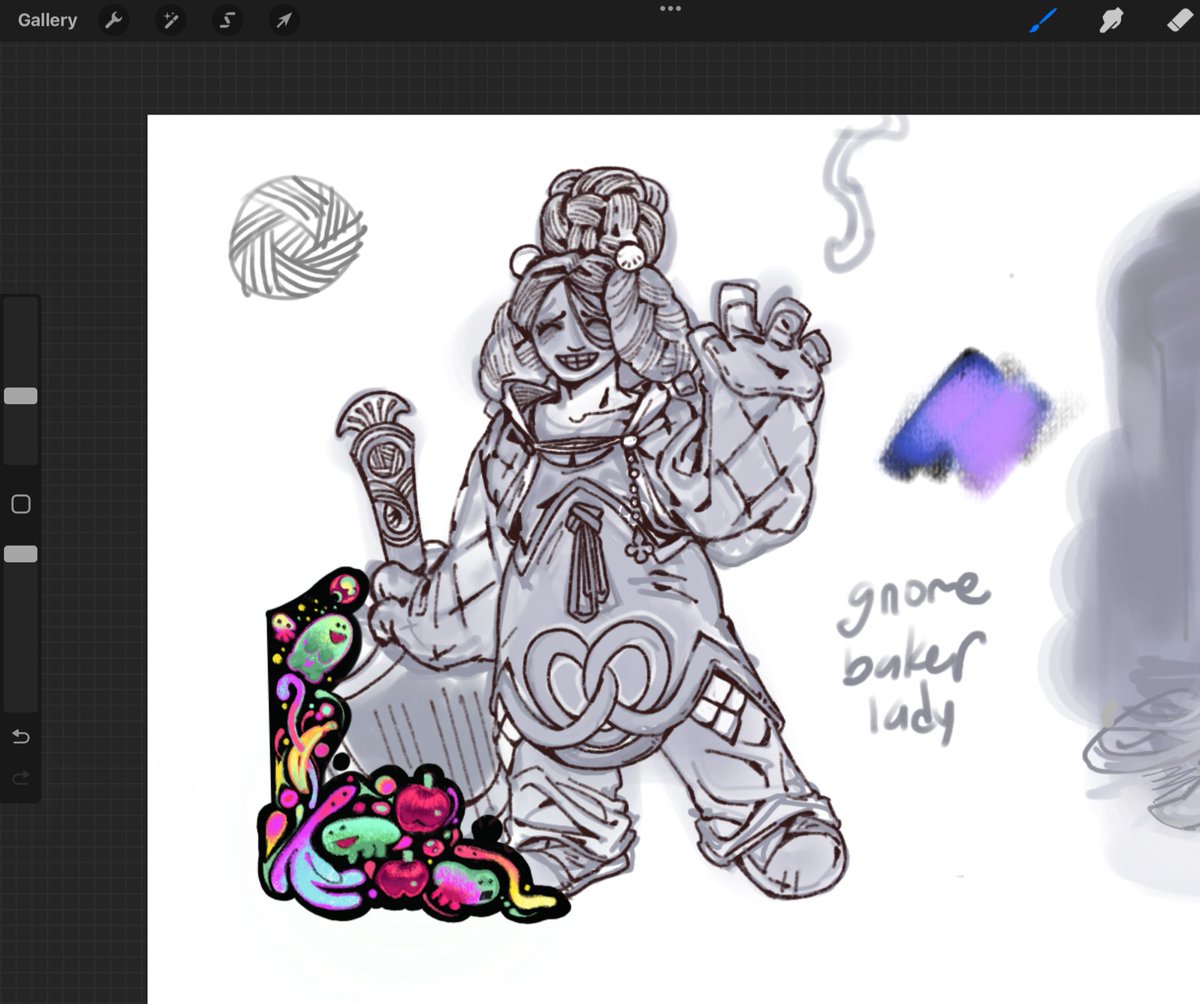
Task: Open the Adjustments magic wand menu
Action: [x=170, y=20]
